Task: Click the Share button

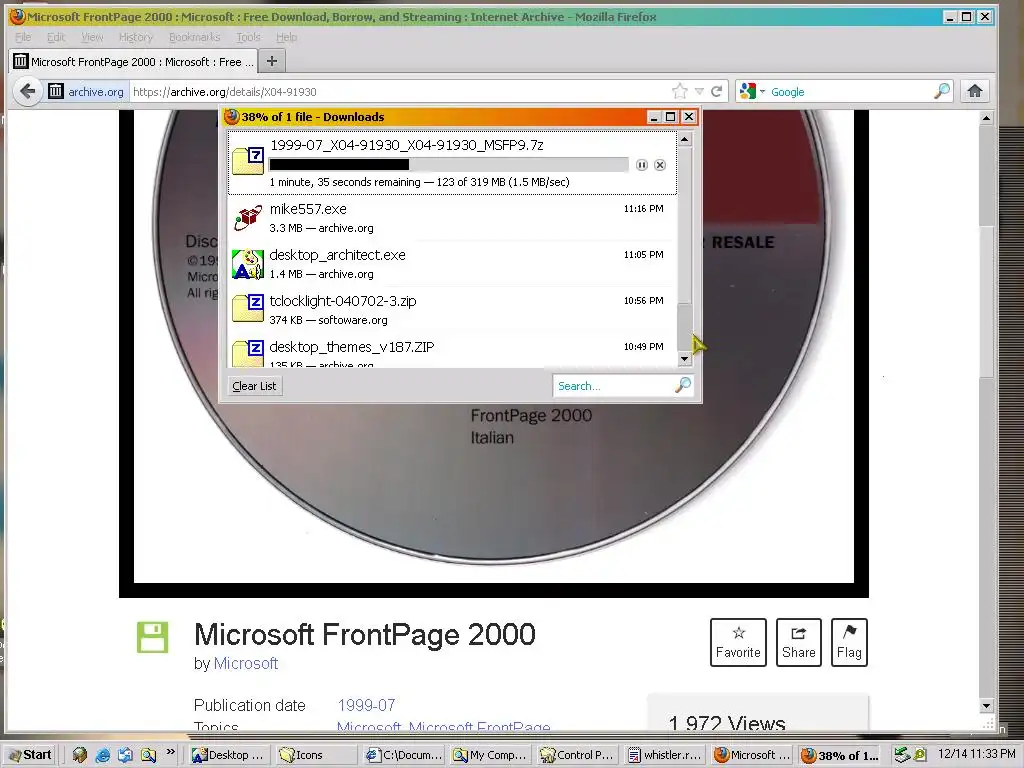Action: pos(799,642)
